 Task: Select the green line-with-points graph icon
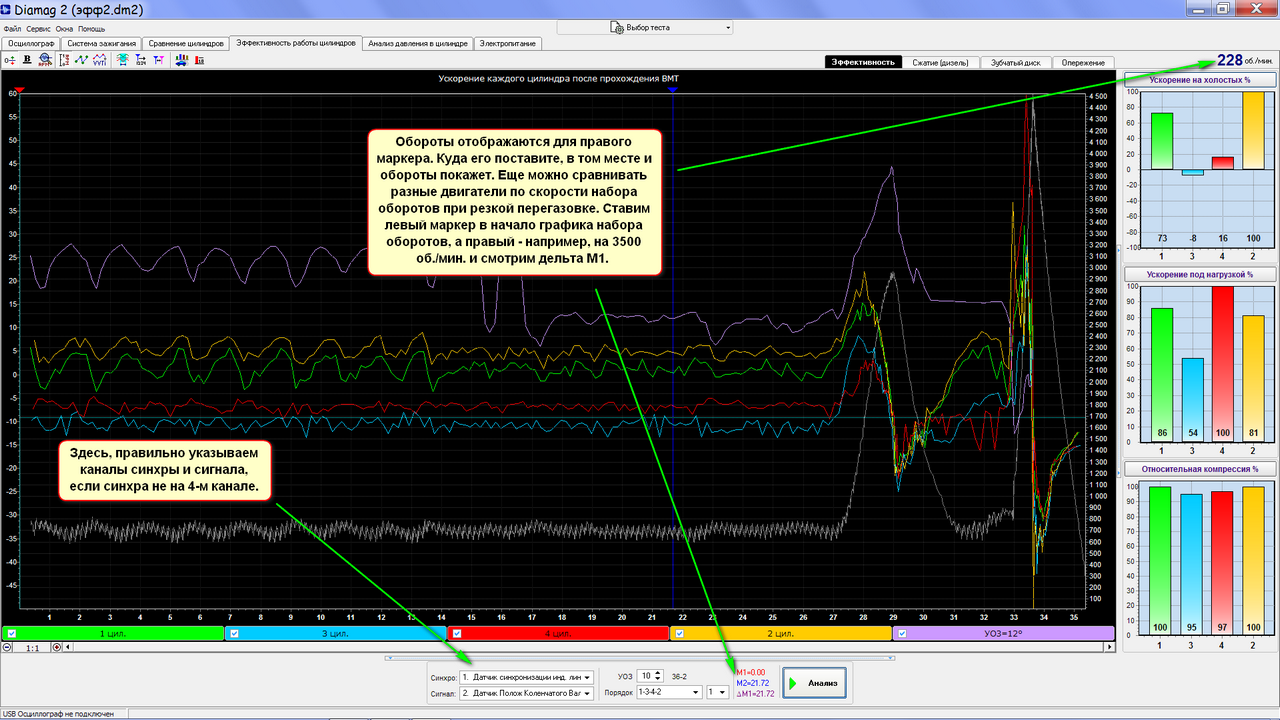[x=81, y=60]
